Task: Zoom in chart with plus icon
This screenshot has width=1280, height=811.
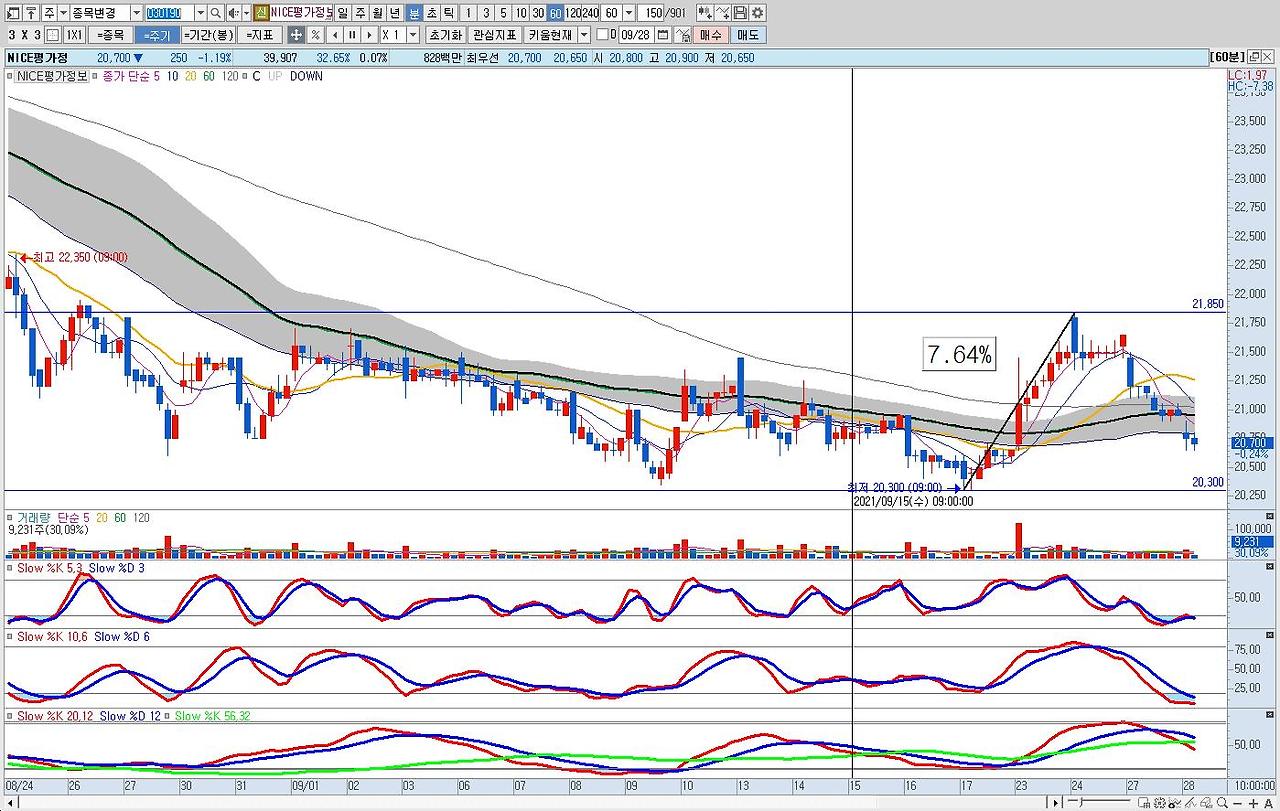Action: coord(1252,803)
